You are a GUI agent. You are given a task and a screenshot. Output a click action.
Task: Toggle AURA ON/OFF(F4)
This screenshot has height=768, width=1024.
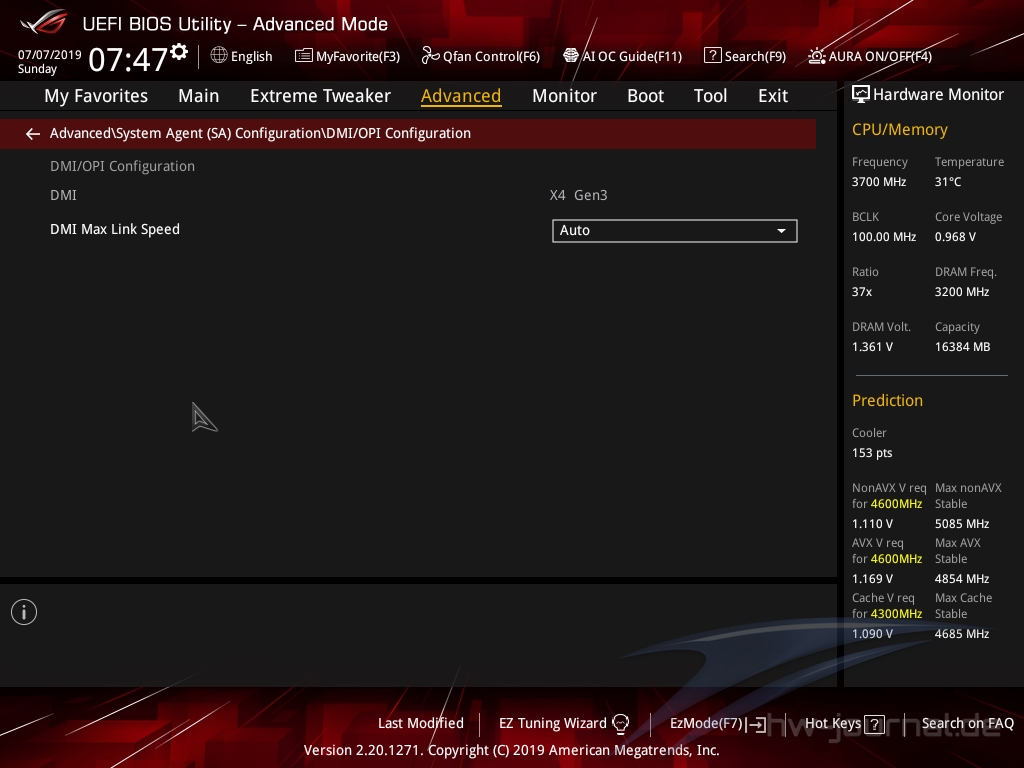point(870,56)
